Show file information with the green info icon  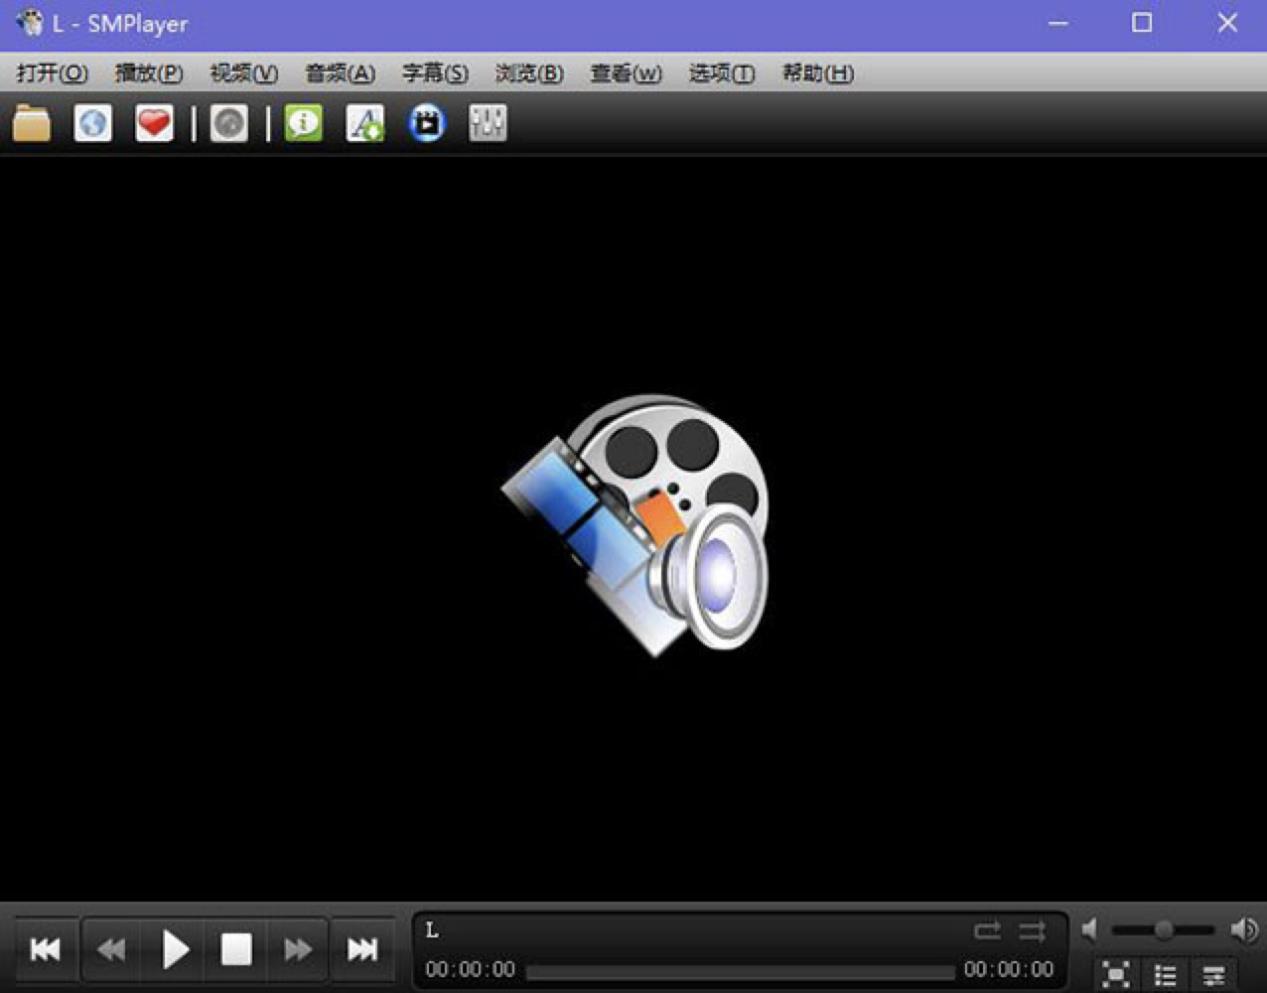point(303,123)
